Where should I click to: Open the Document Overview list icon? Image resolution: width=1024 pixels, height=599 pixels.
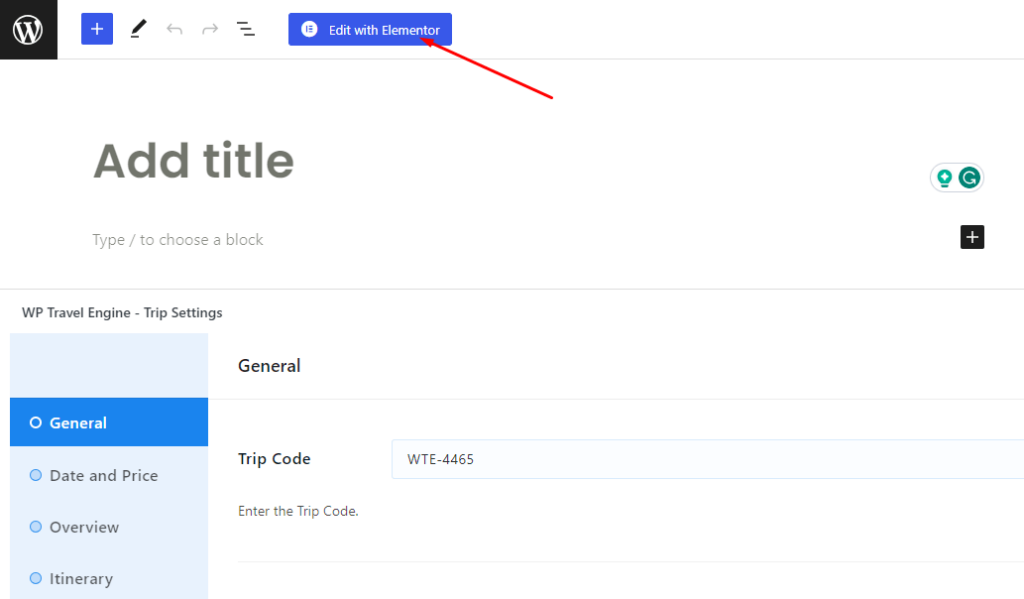coord(246,28)
